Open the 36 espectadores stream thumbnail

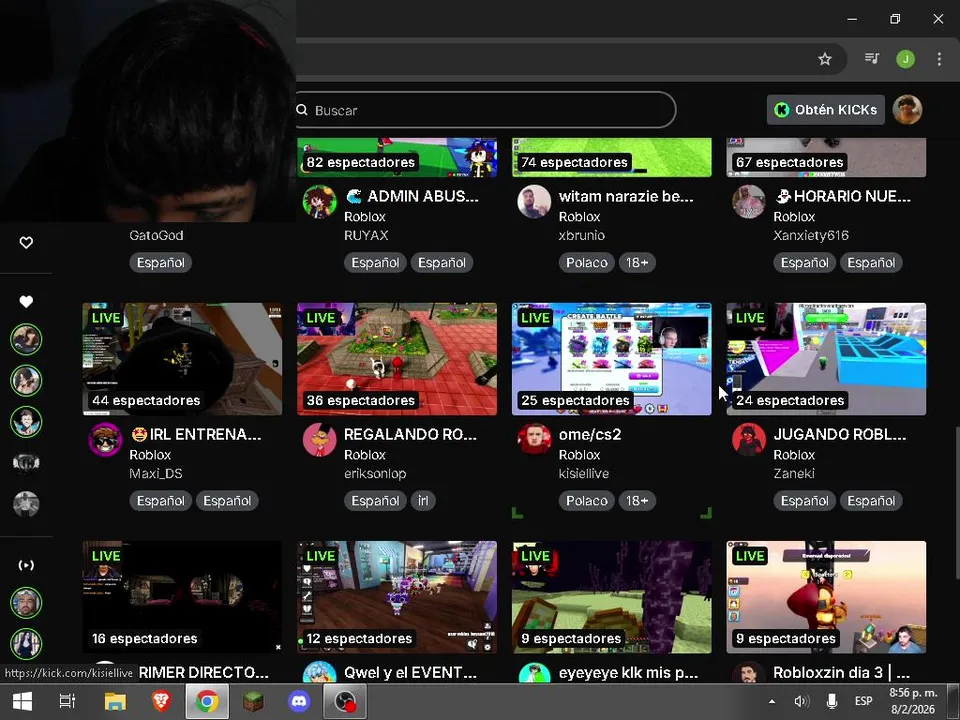(x=397, y=359)
